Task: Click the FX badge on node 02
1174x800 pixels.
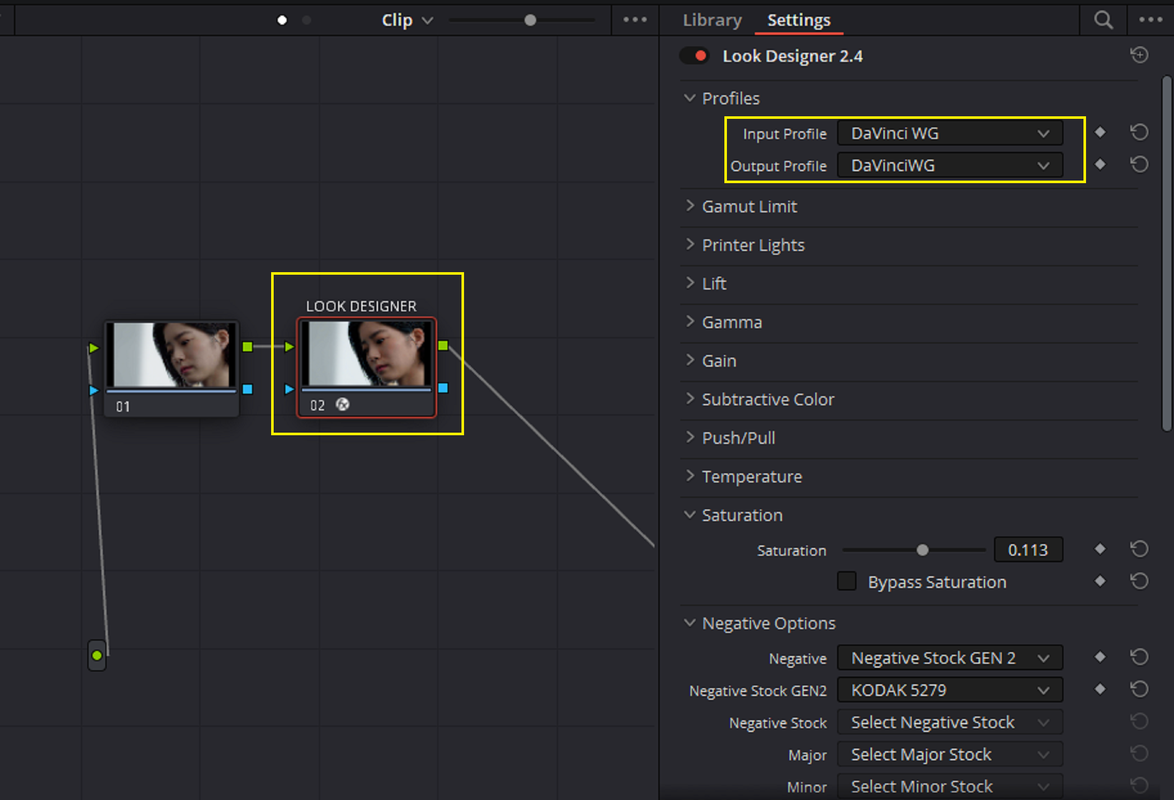Action: (x=342, y=404)
